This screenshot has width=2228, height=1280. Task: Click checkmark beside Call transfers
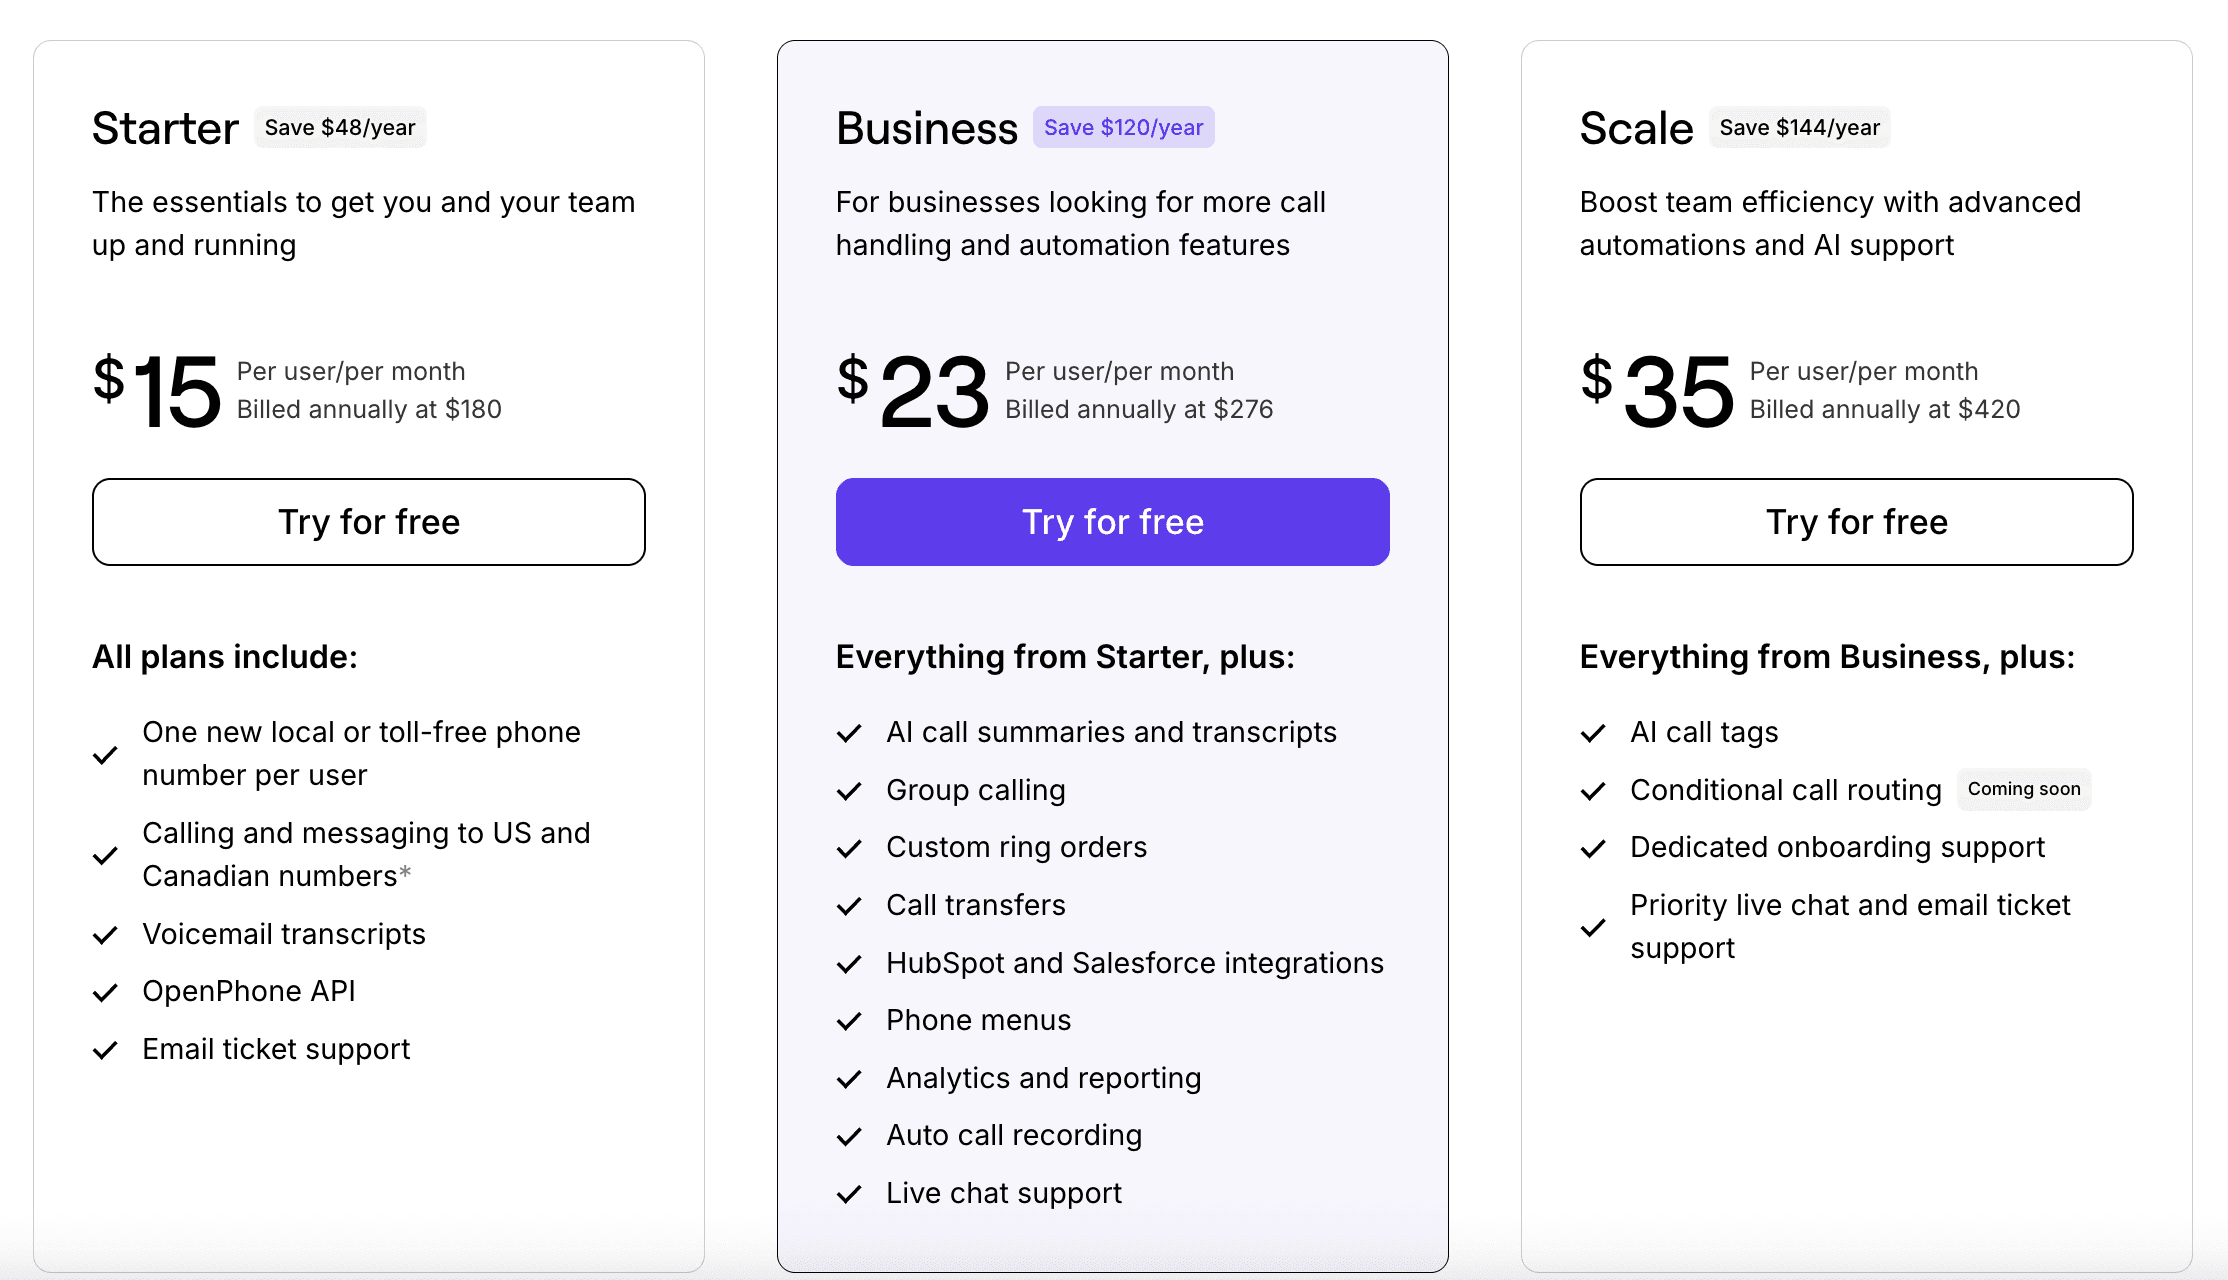tap(849, 906)
